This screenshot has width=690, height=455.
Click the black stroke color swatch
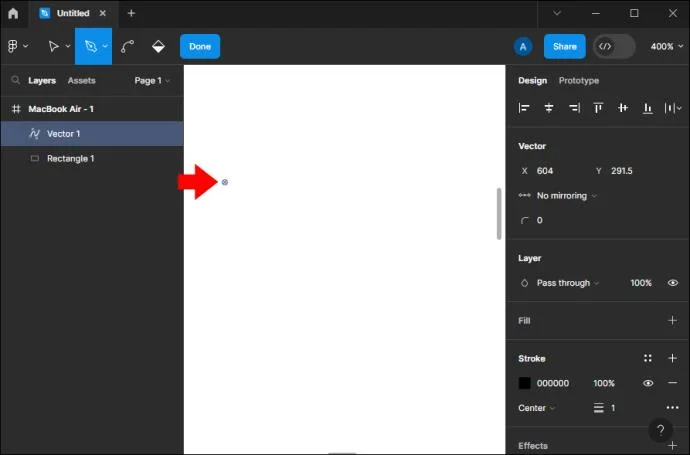tap(525, 383)
